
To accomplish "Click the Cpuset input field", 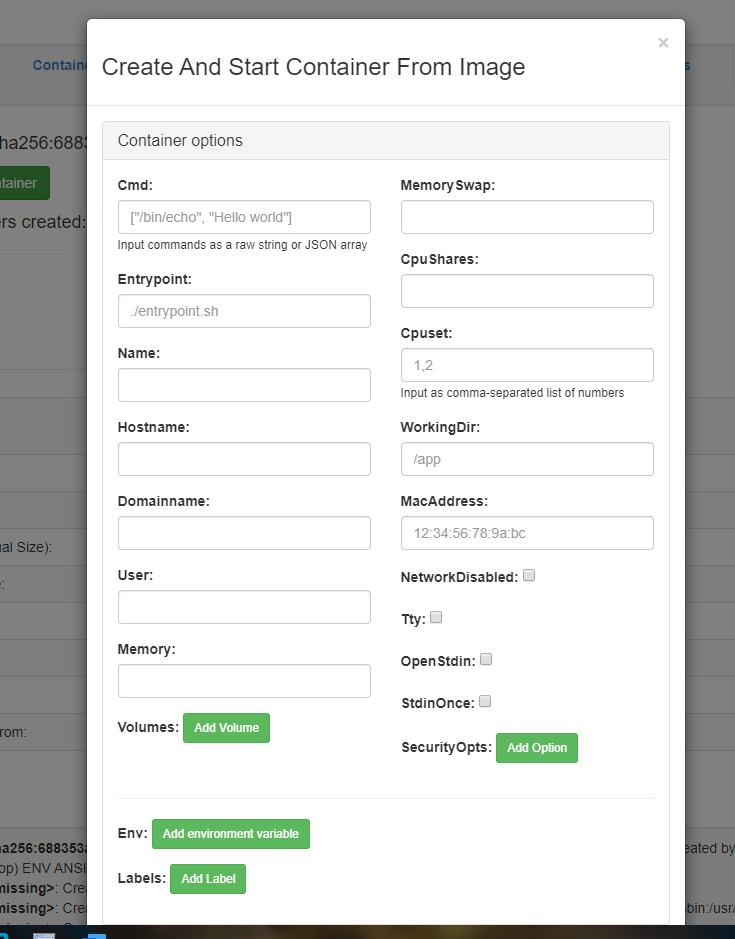I will (527, 365).
